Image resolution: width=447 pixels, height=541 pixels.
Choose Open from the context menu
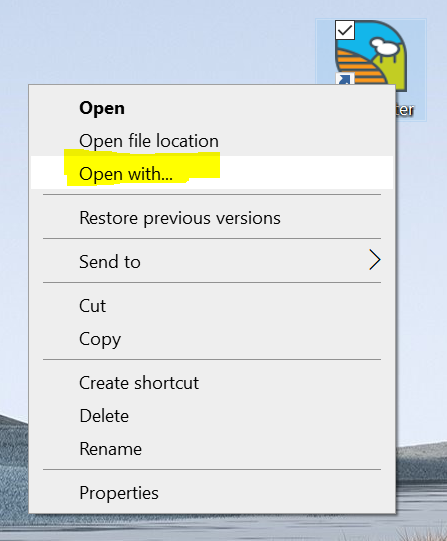(x=212, y=108)
